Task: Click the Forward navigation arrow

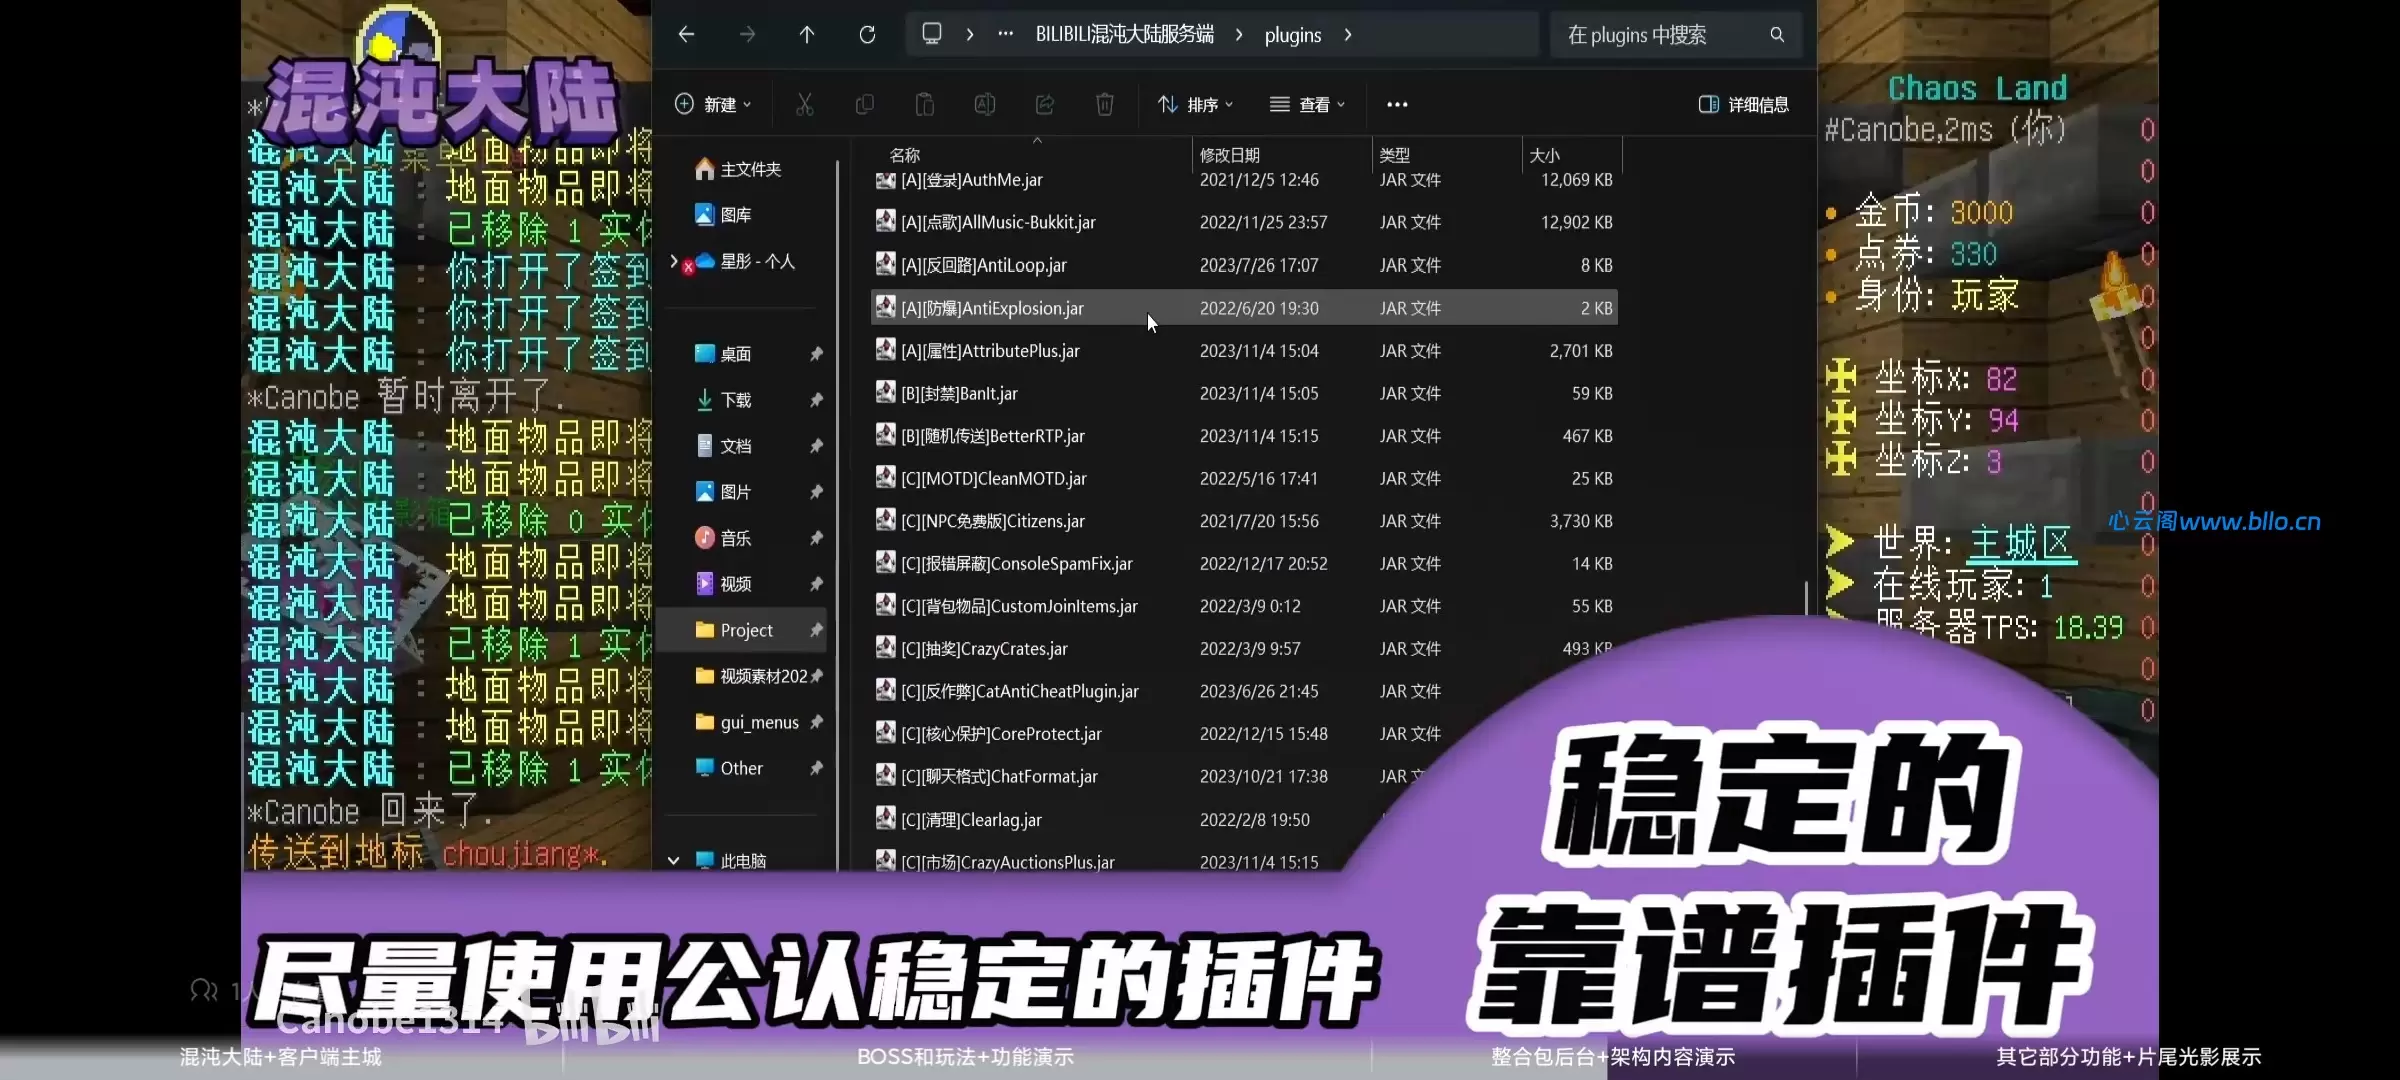Action: point(747,34)
